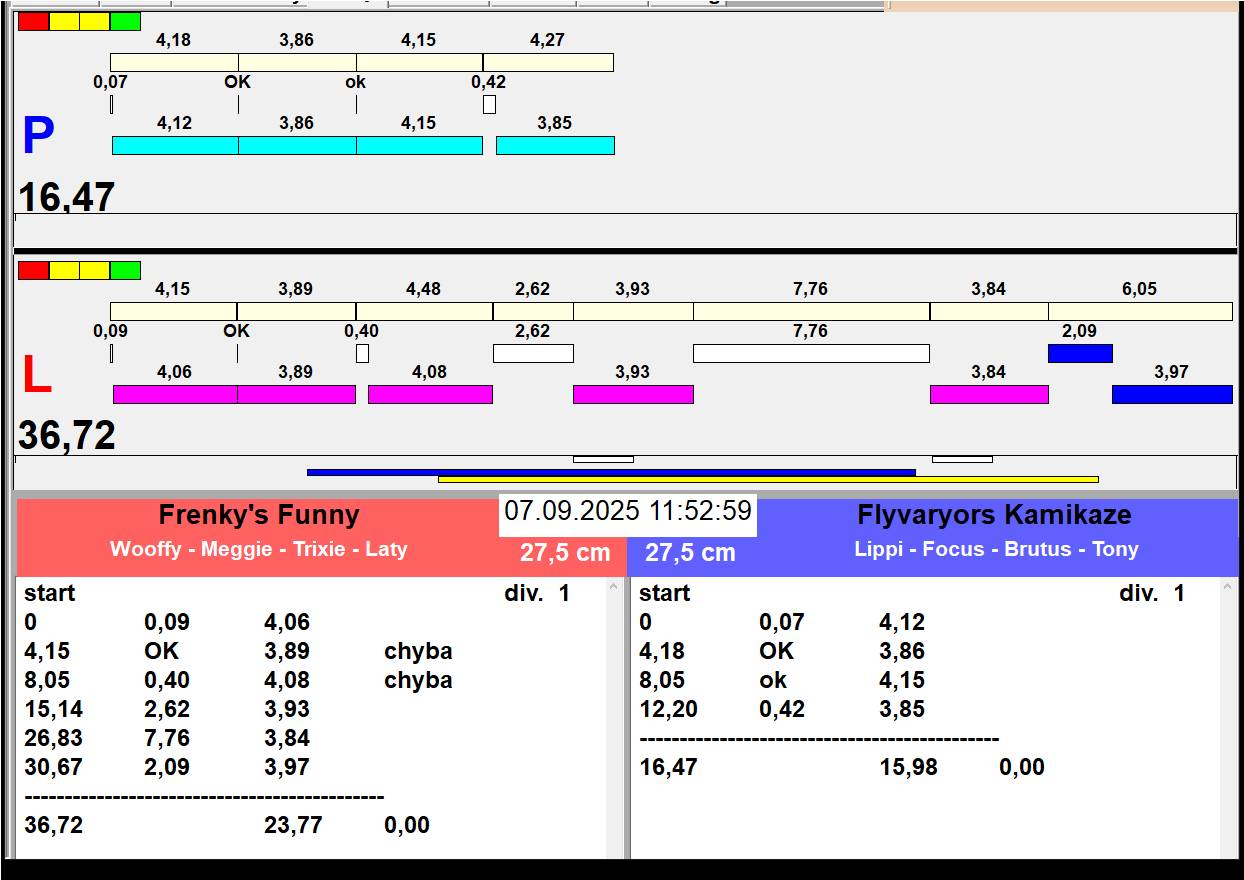Click the Frenky's Funny team name header
Image resolution: width=1244 pixels, height=880 pixels.
(x=259, y=516)
